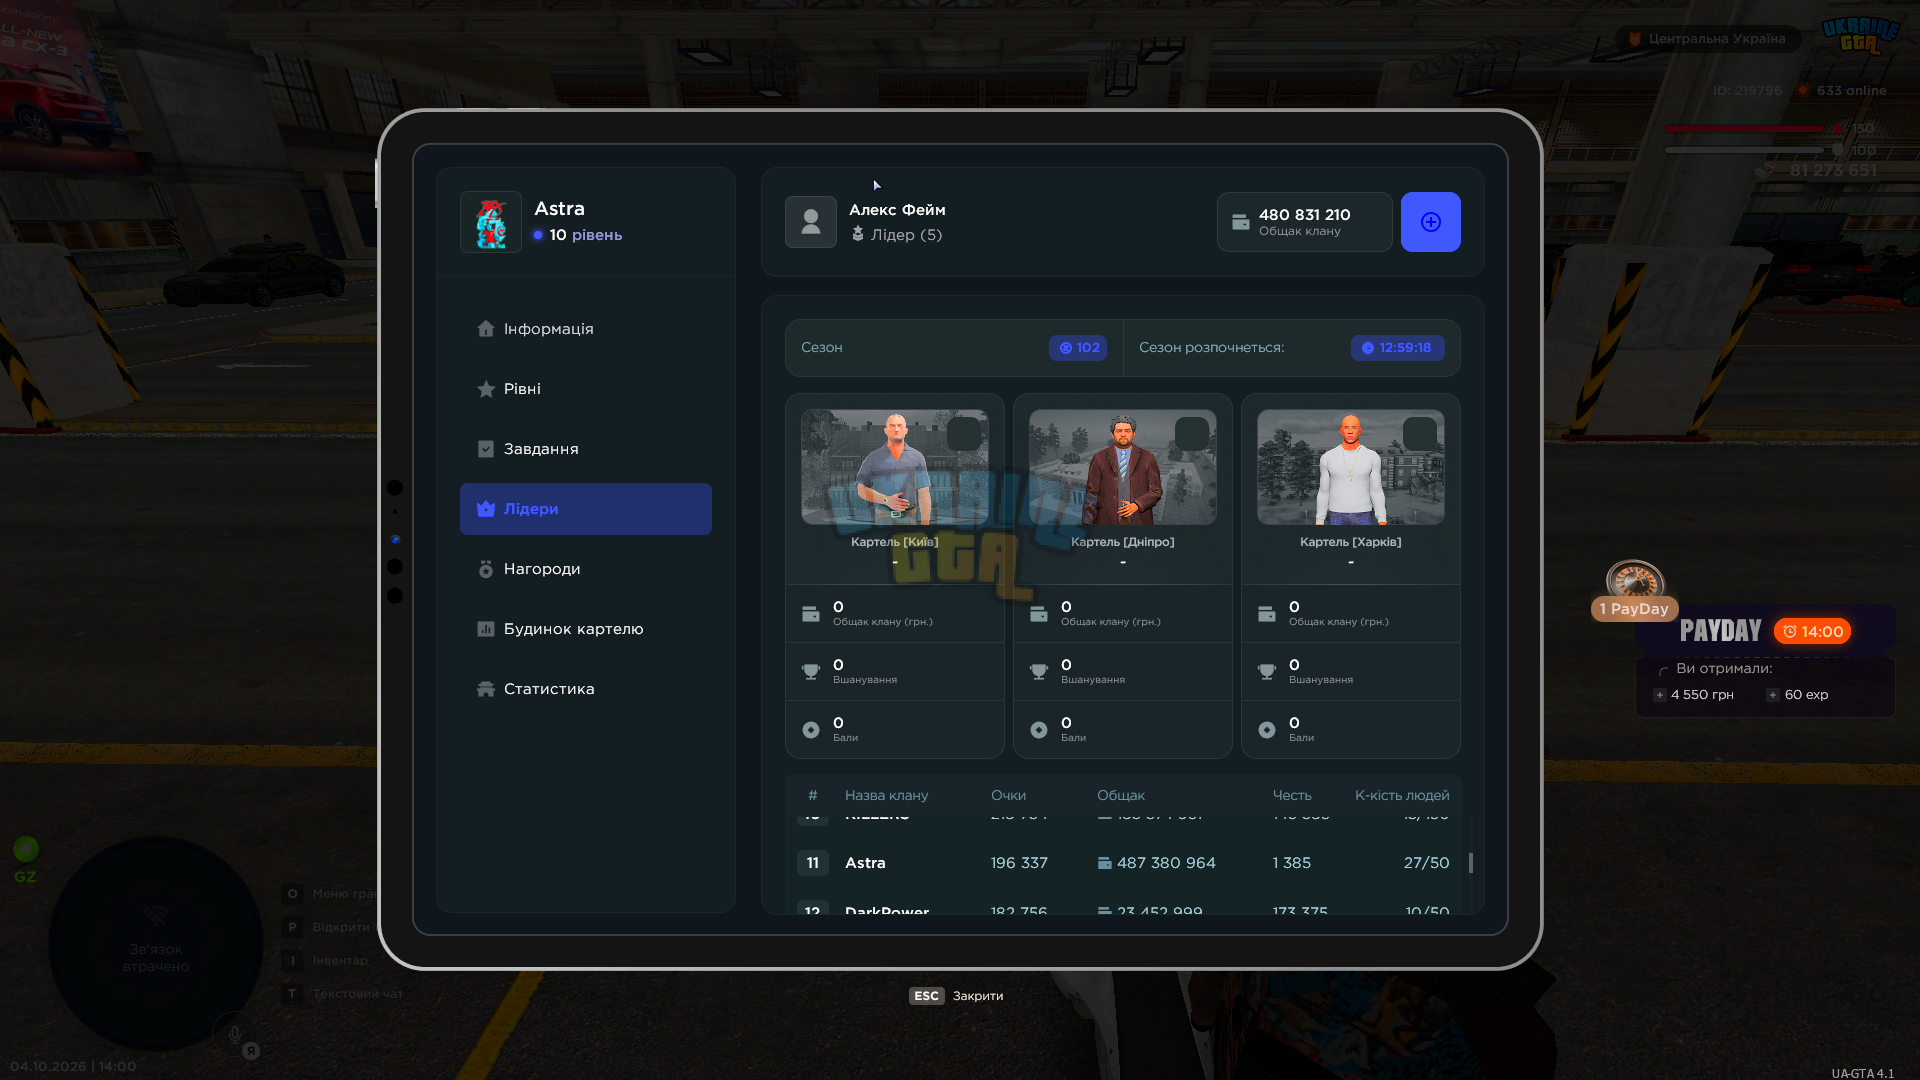Click the Центральна Україна server label
1920x1080 pixels.
pyautogui.click(x=1708, y=39)
